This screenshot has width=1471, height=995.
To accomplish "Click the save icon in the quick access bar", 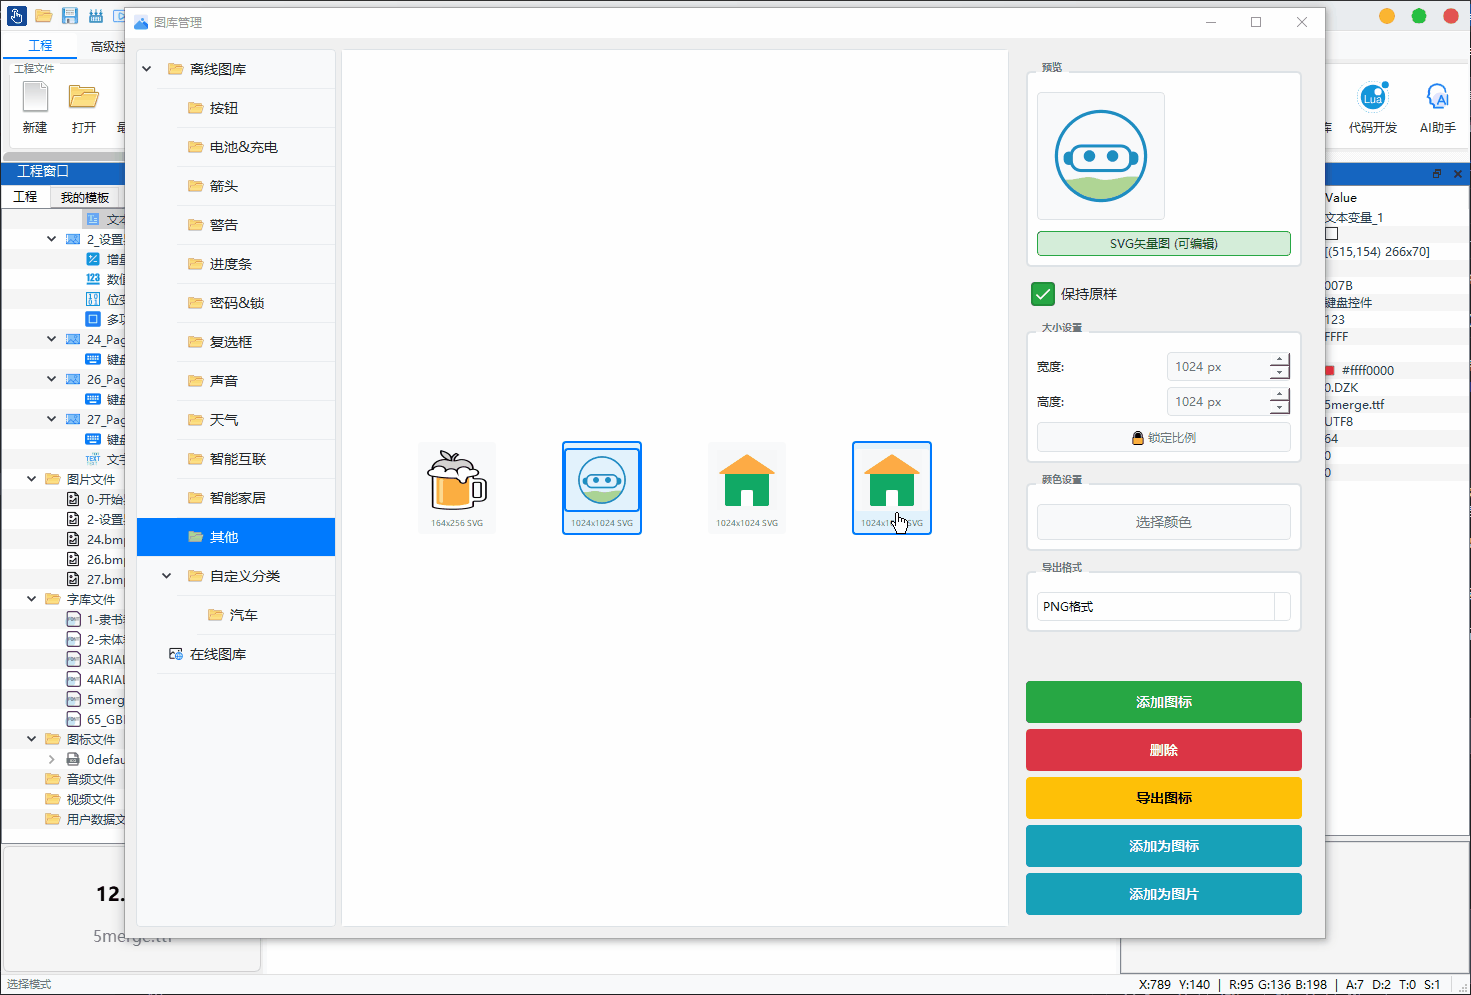I will [x=70, y=16].
